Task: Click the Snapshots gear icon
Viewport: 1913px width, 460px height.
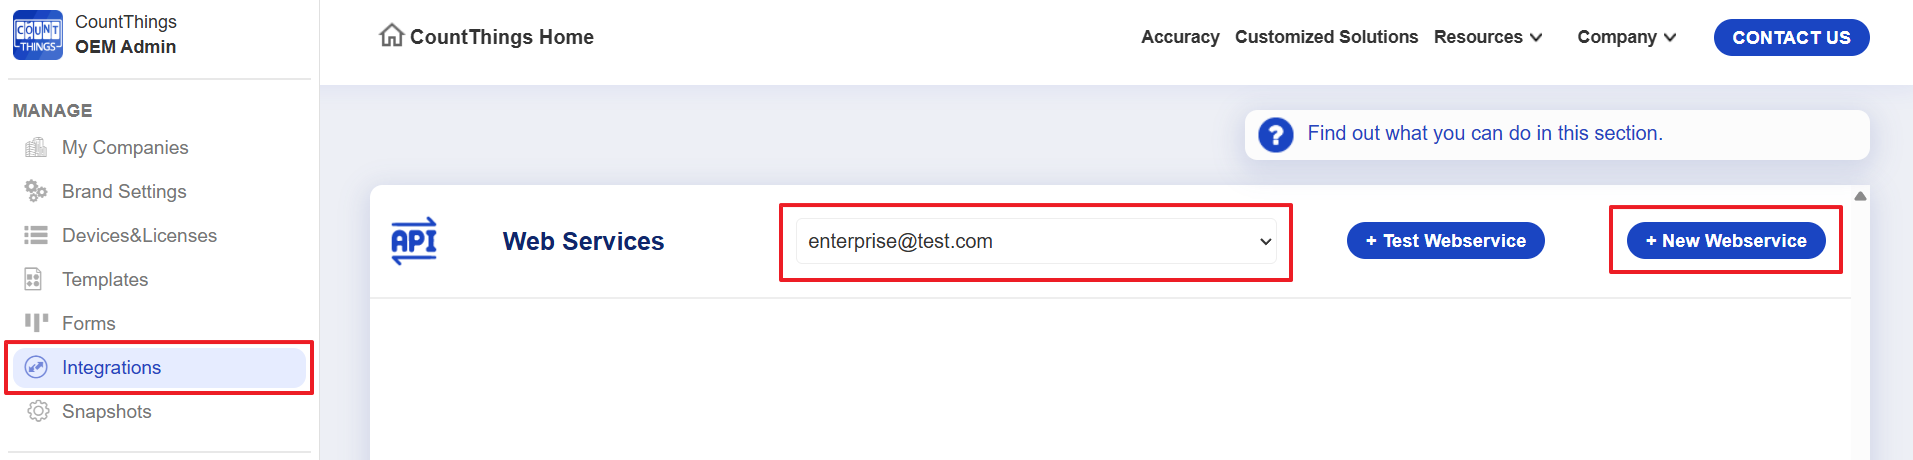Action: click(38, 411)
